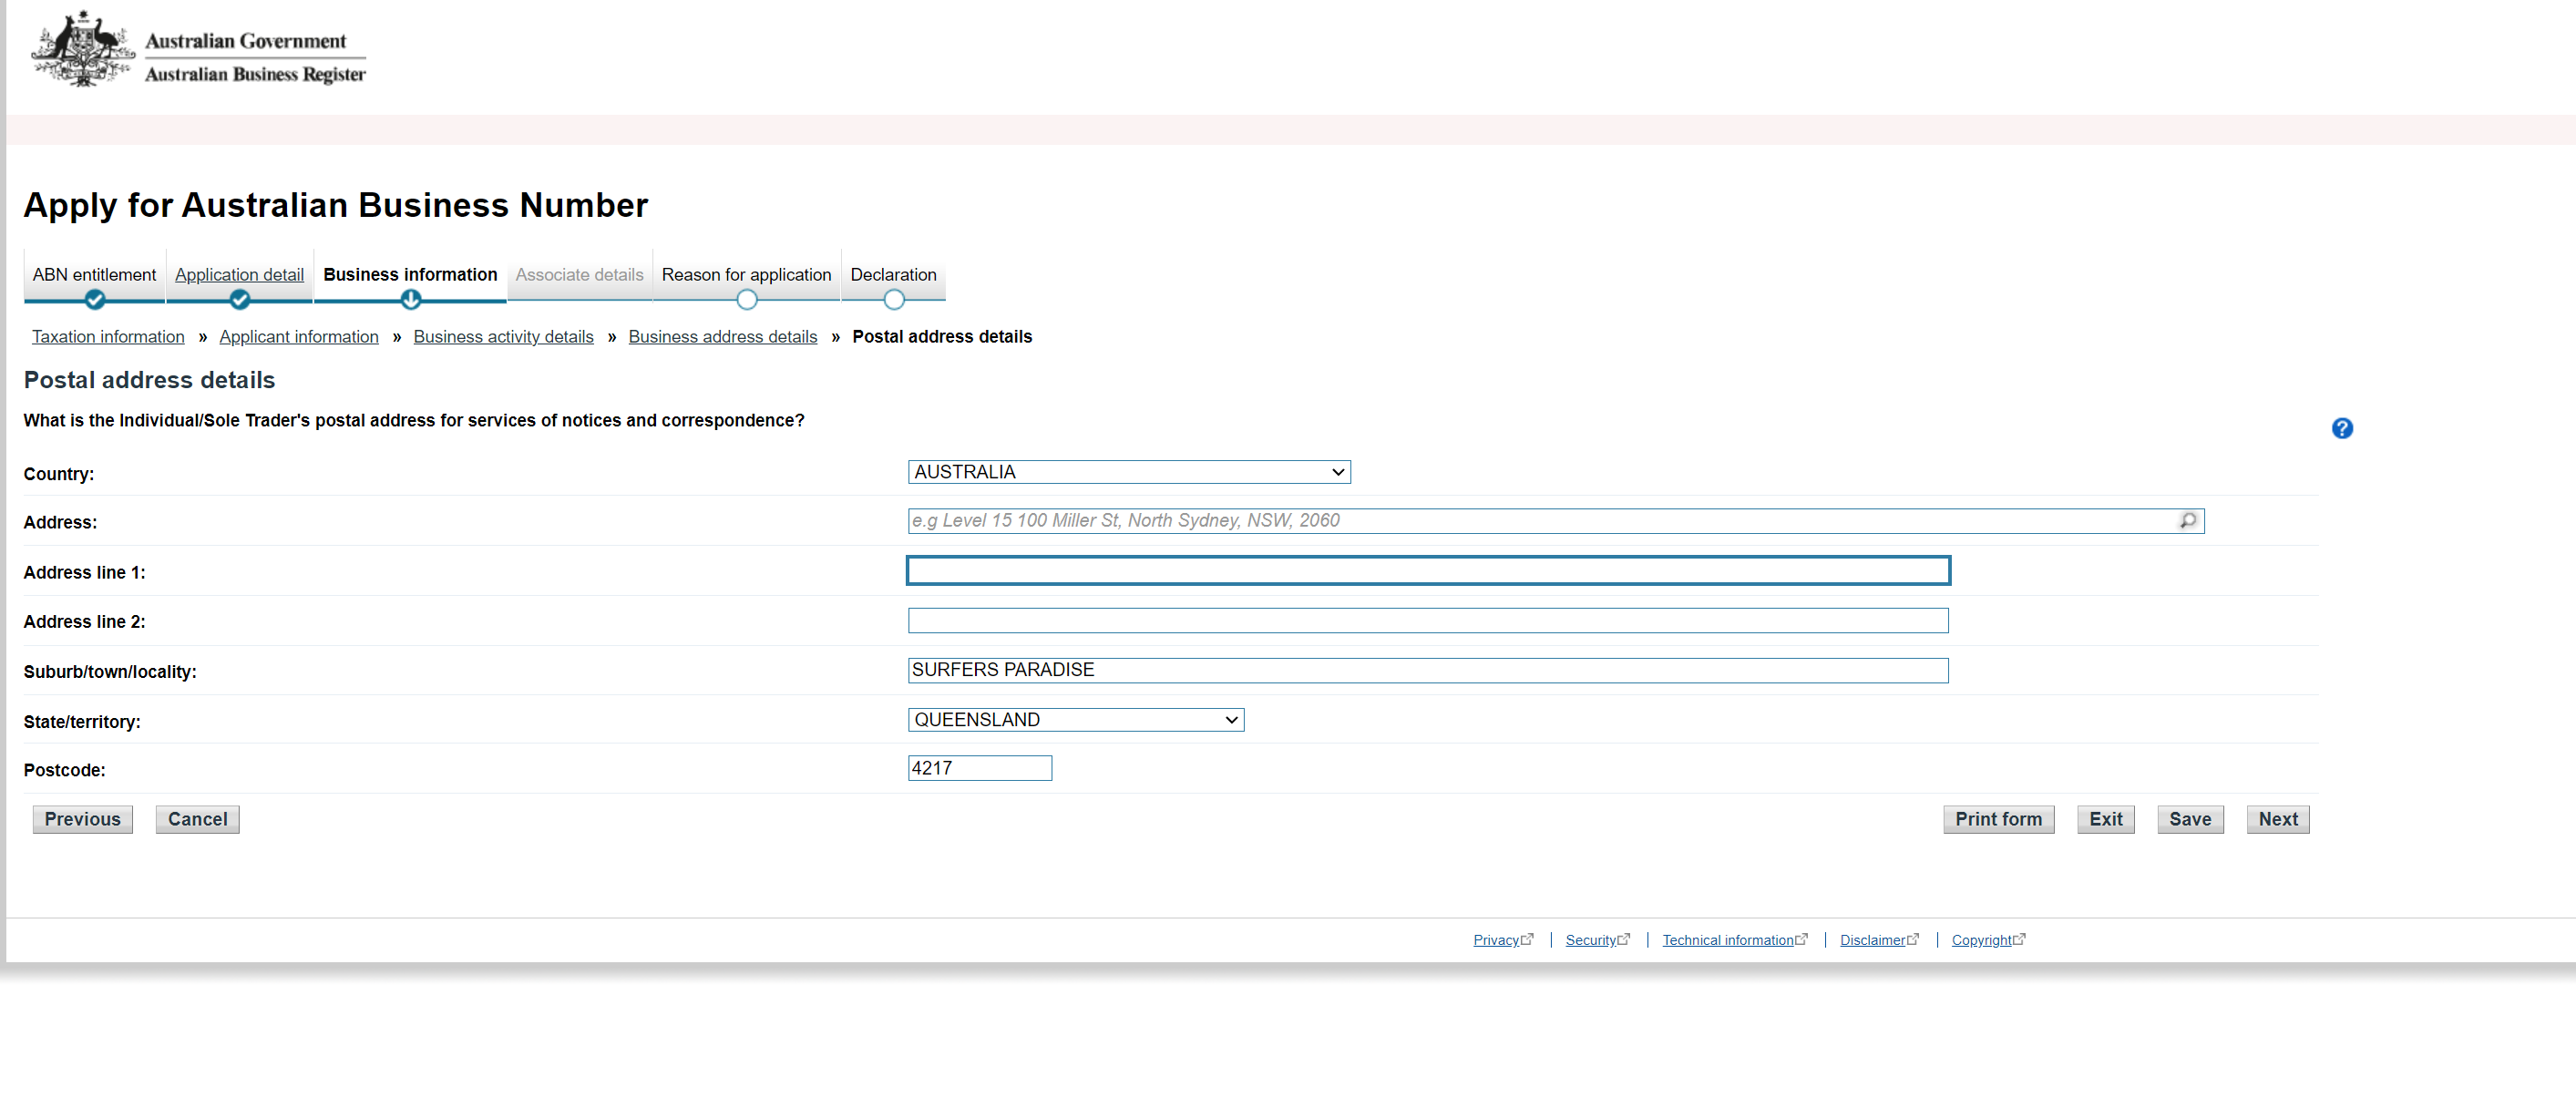Click the Application detail step checkmark
This screenshot has width=2576, height=1108.
239,299
